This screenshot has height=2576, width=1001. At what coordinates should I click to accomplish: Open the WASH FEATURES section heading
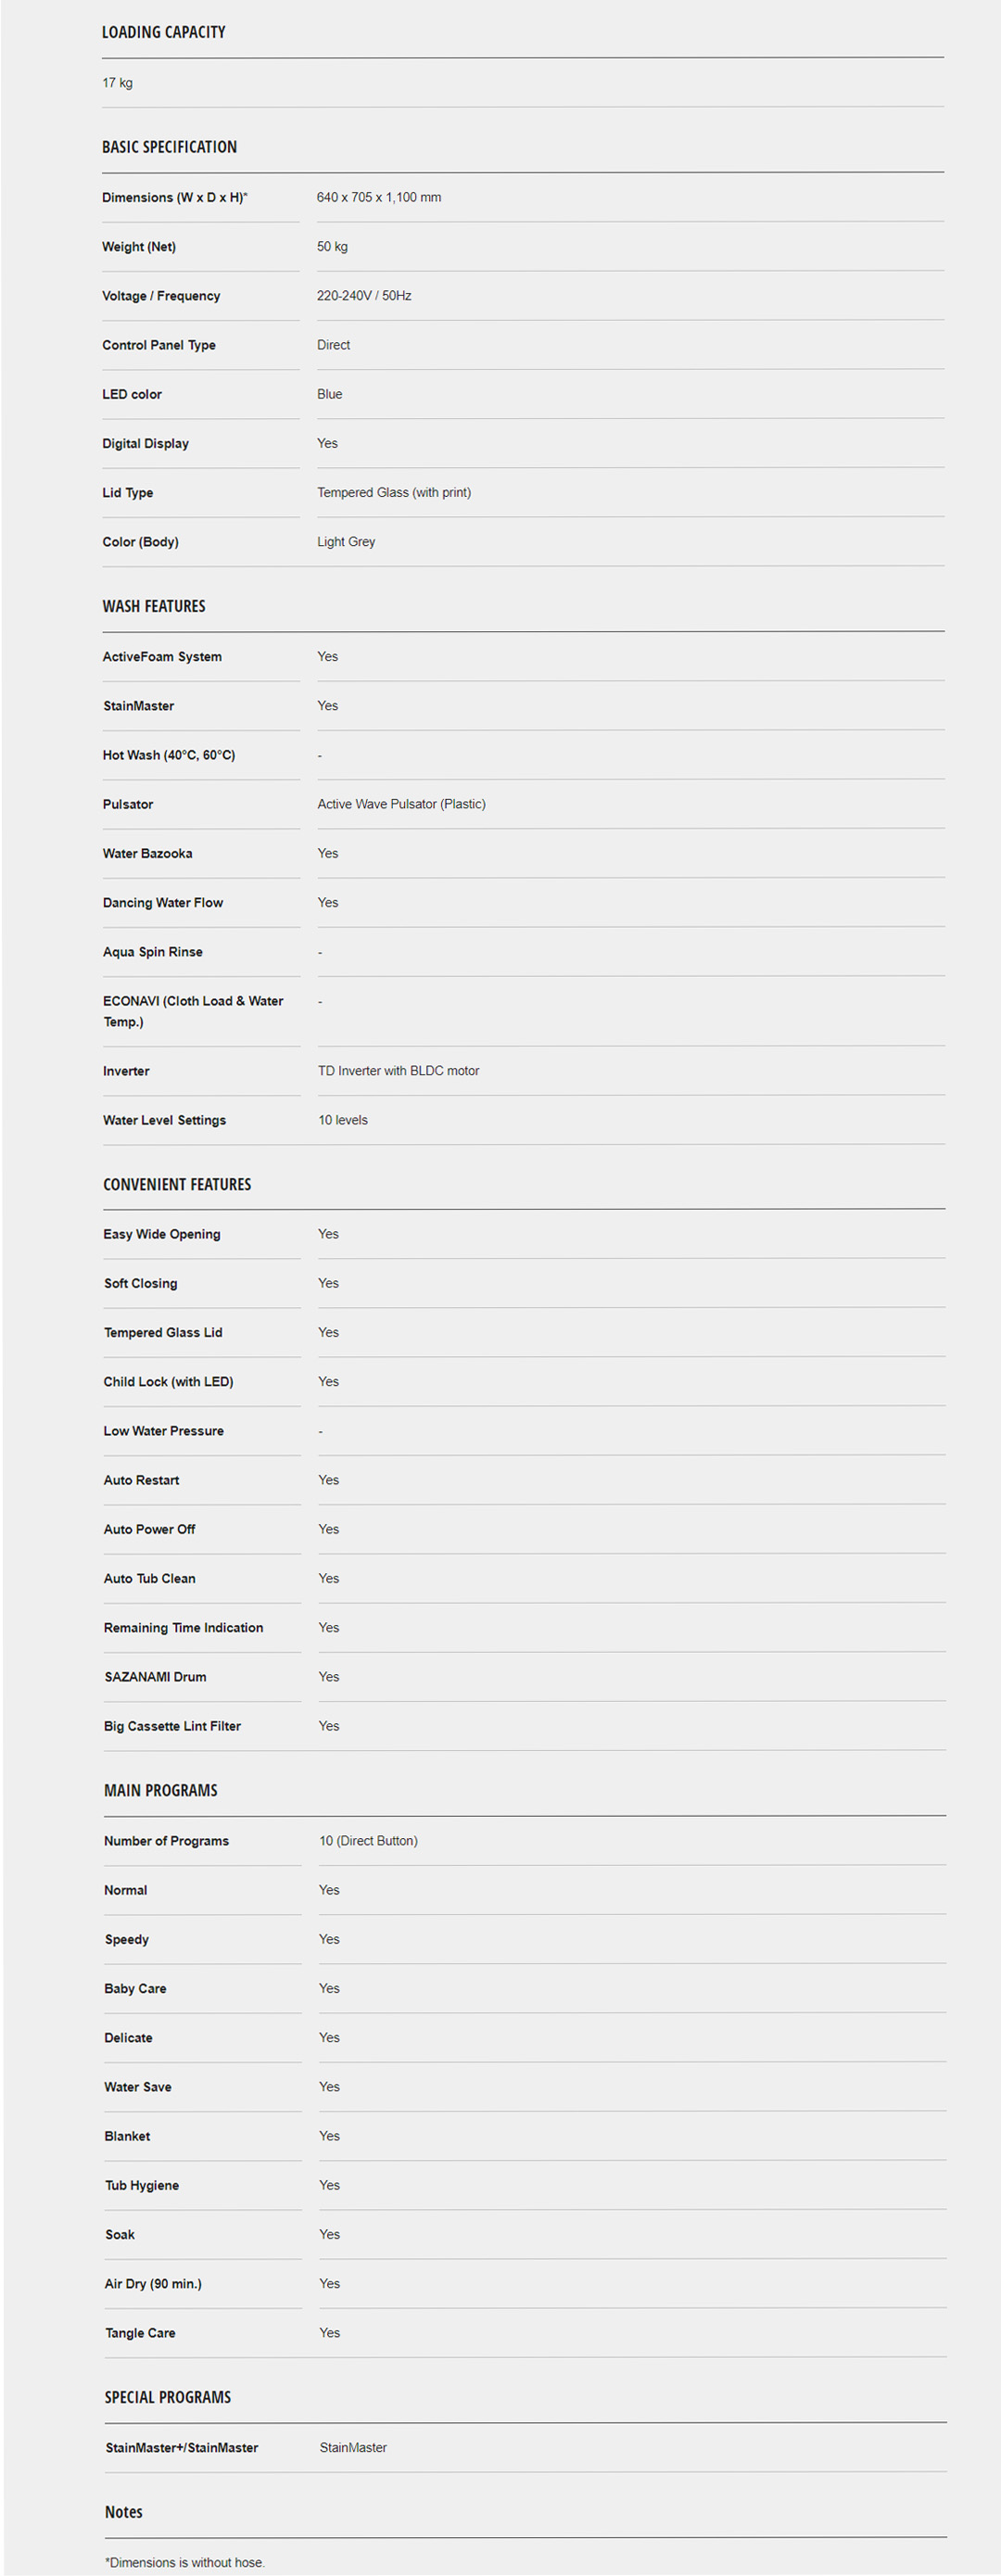click(154, 606)
